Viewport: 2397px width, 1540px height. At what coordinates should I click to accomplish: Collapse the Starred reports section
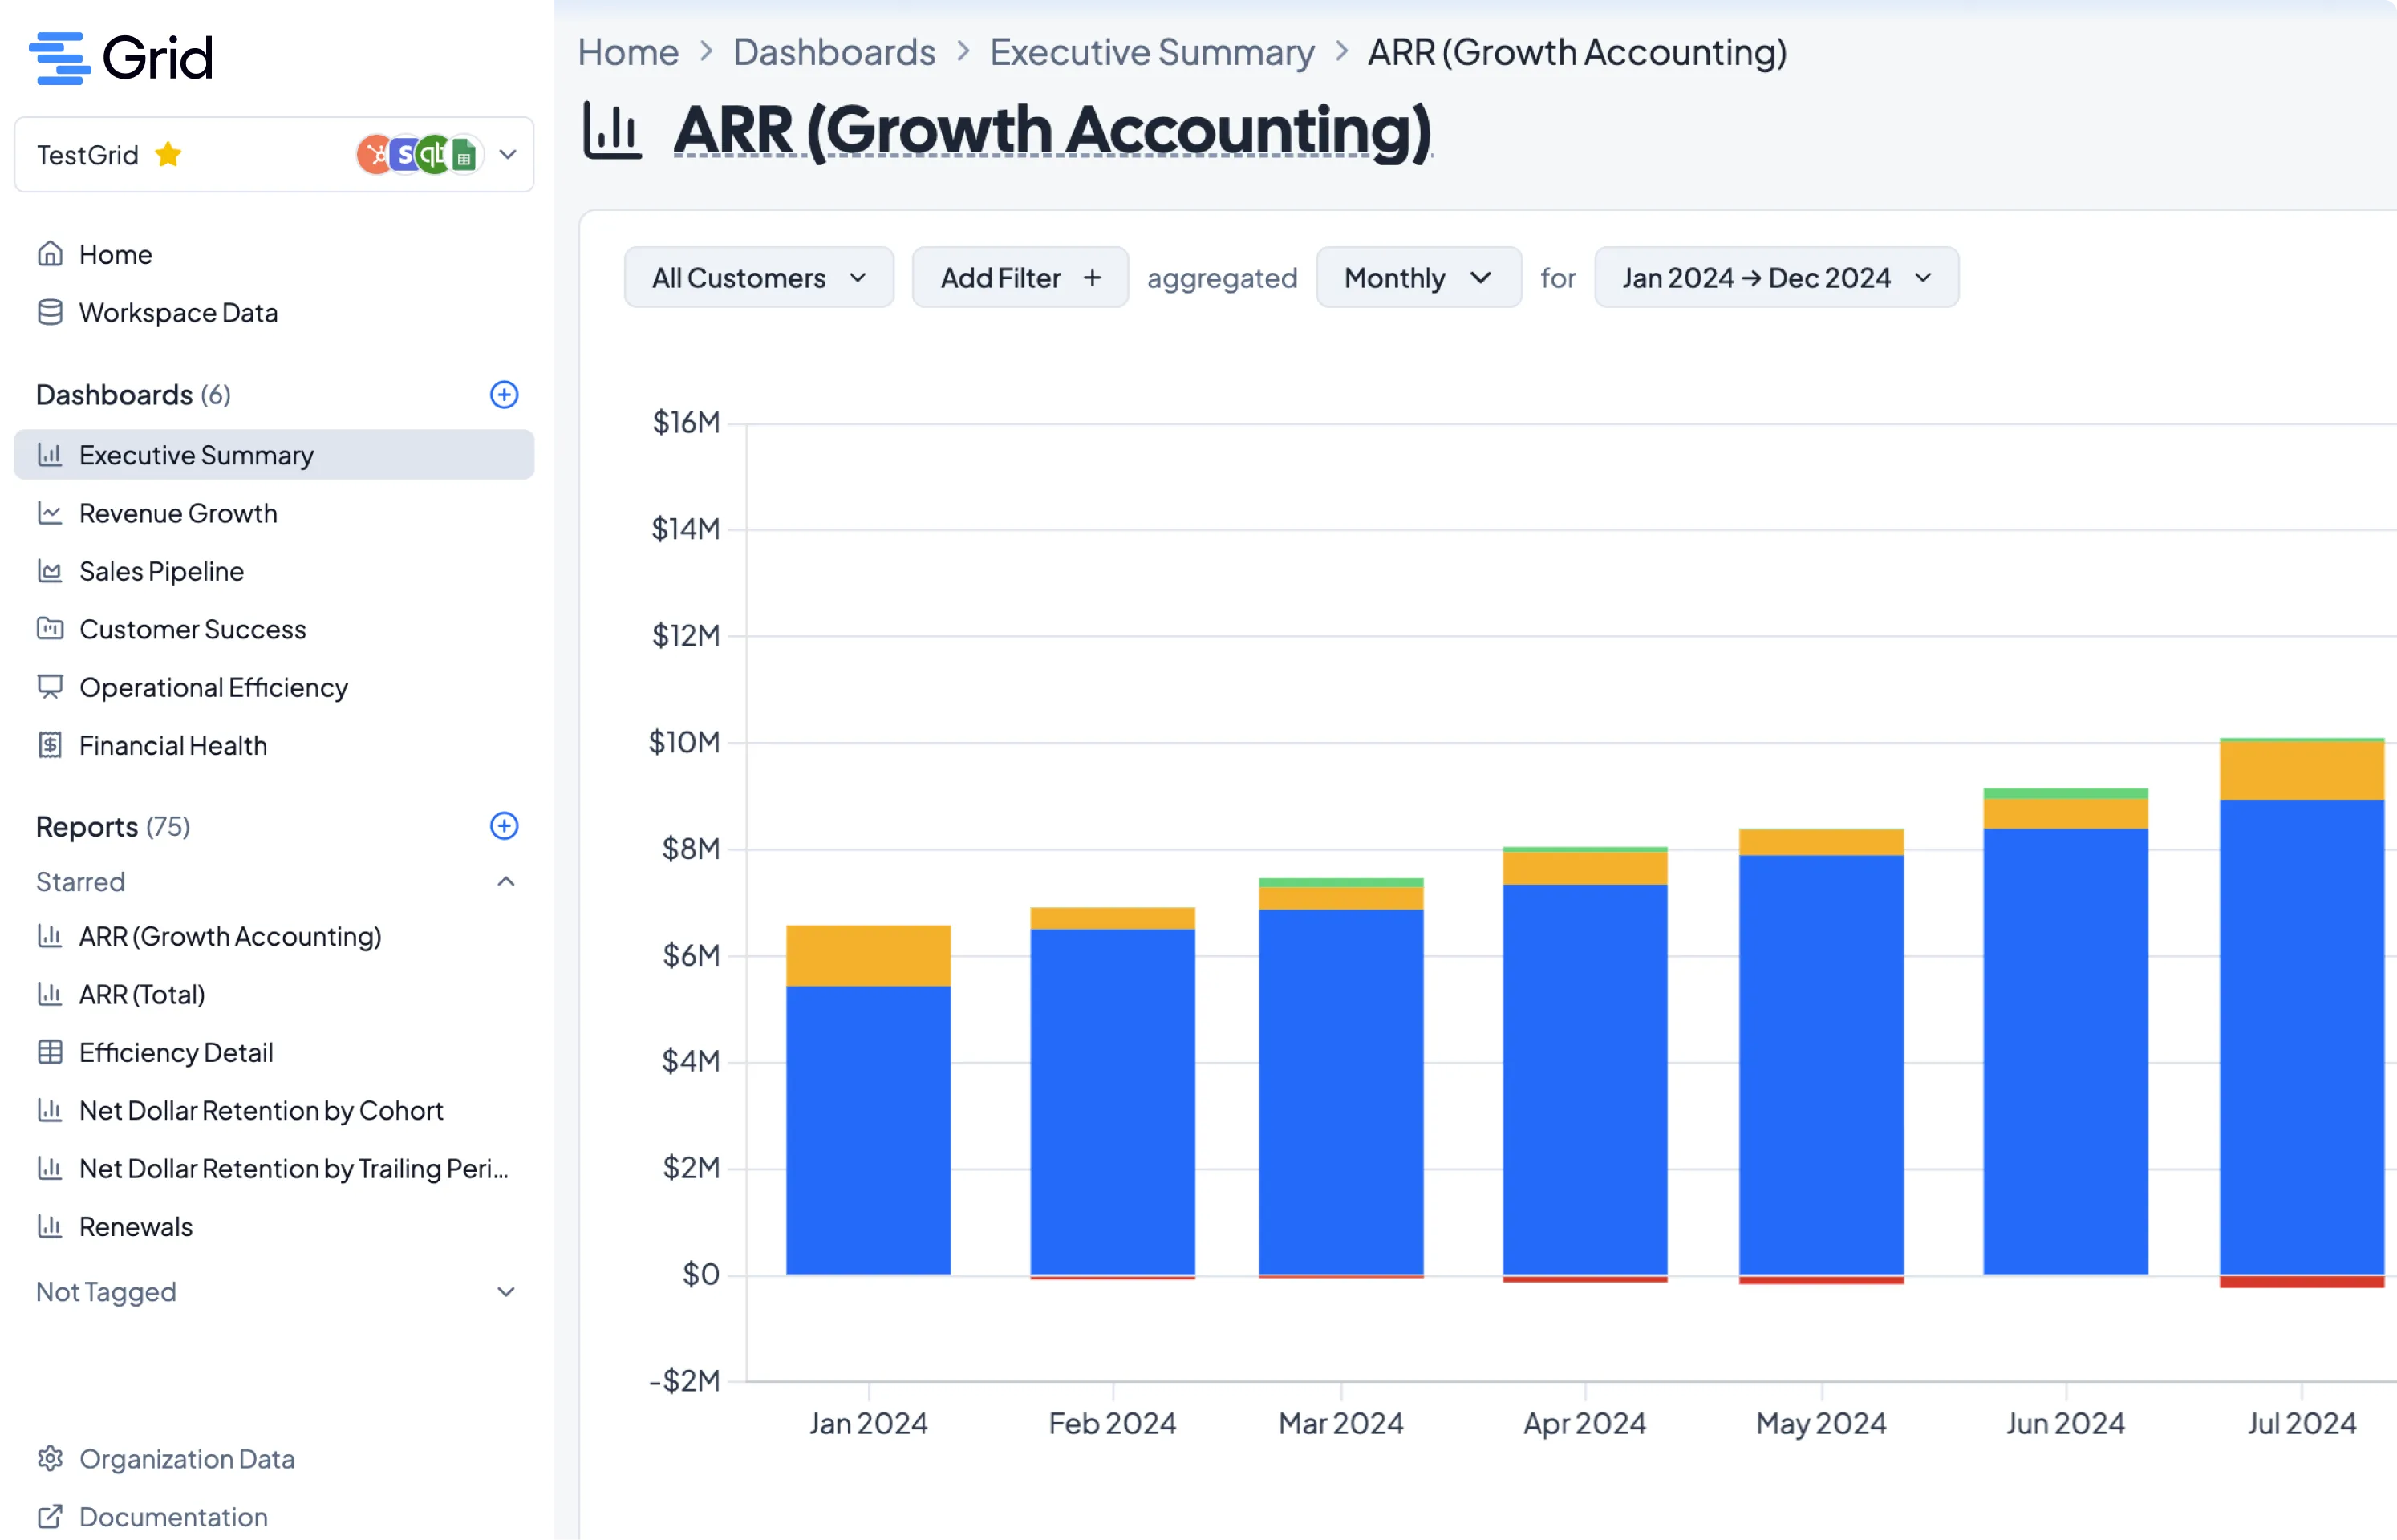click(506, 882)
